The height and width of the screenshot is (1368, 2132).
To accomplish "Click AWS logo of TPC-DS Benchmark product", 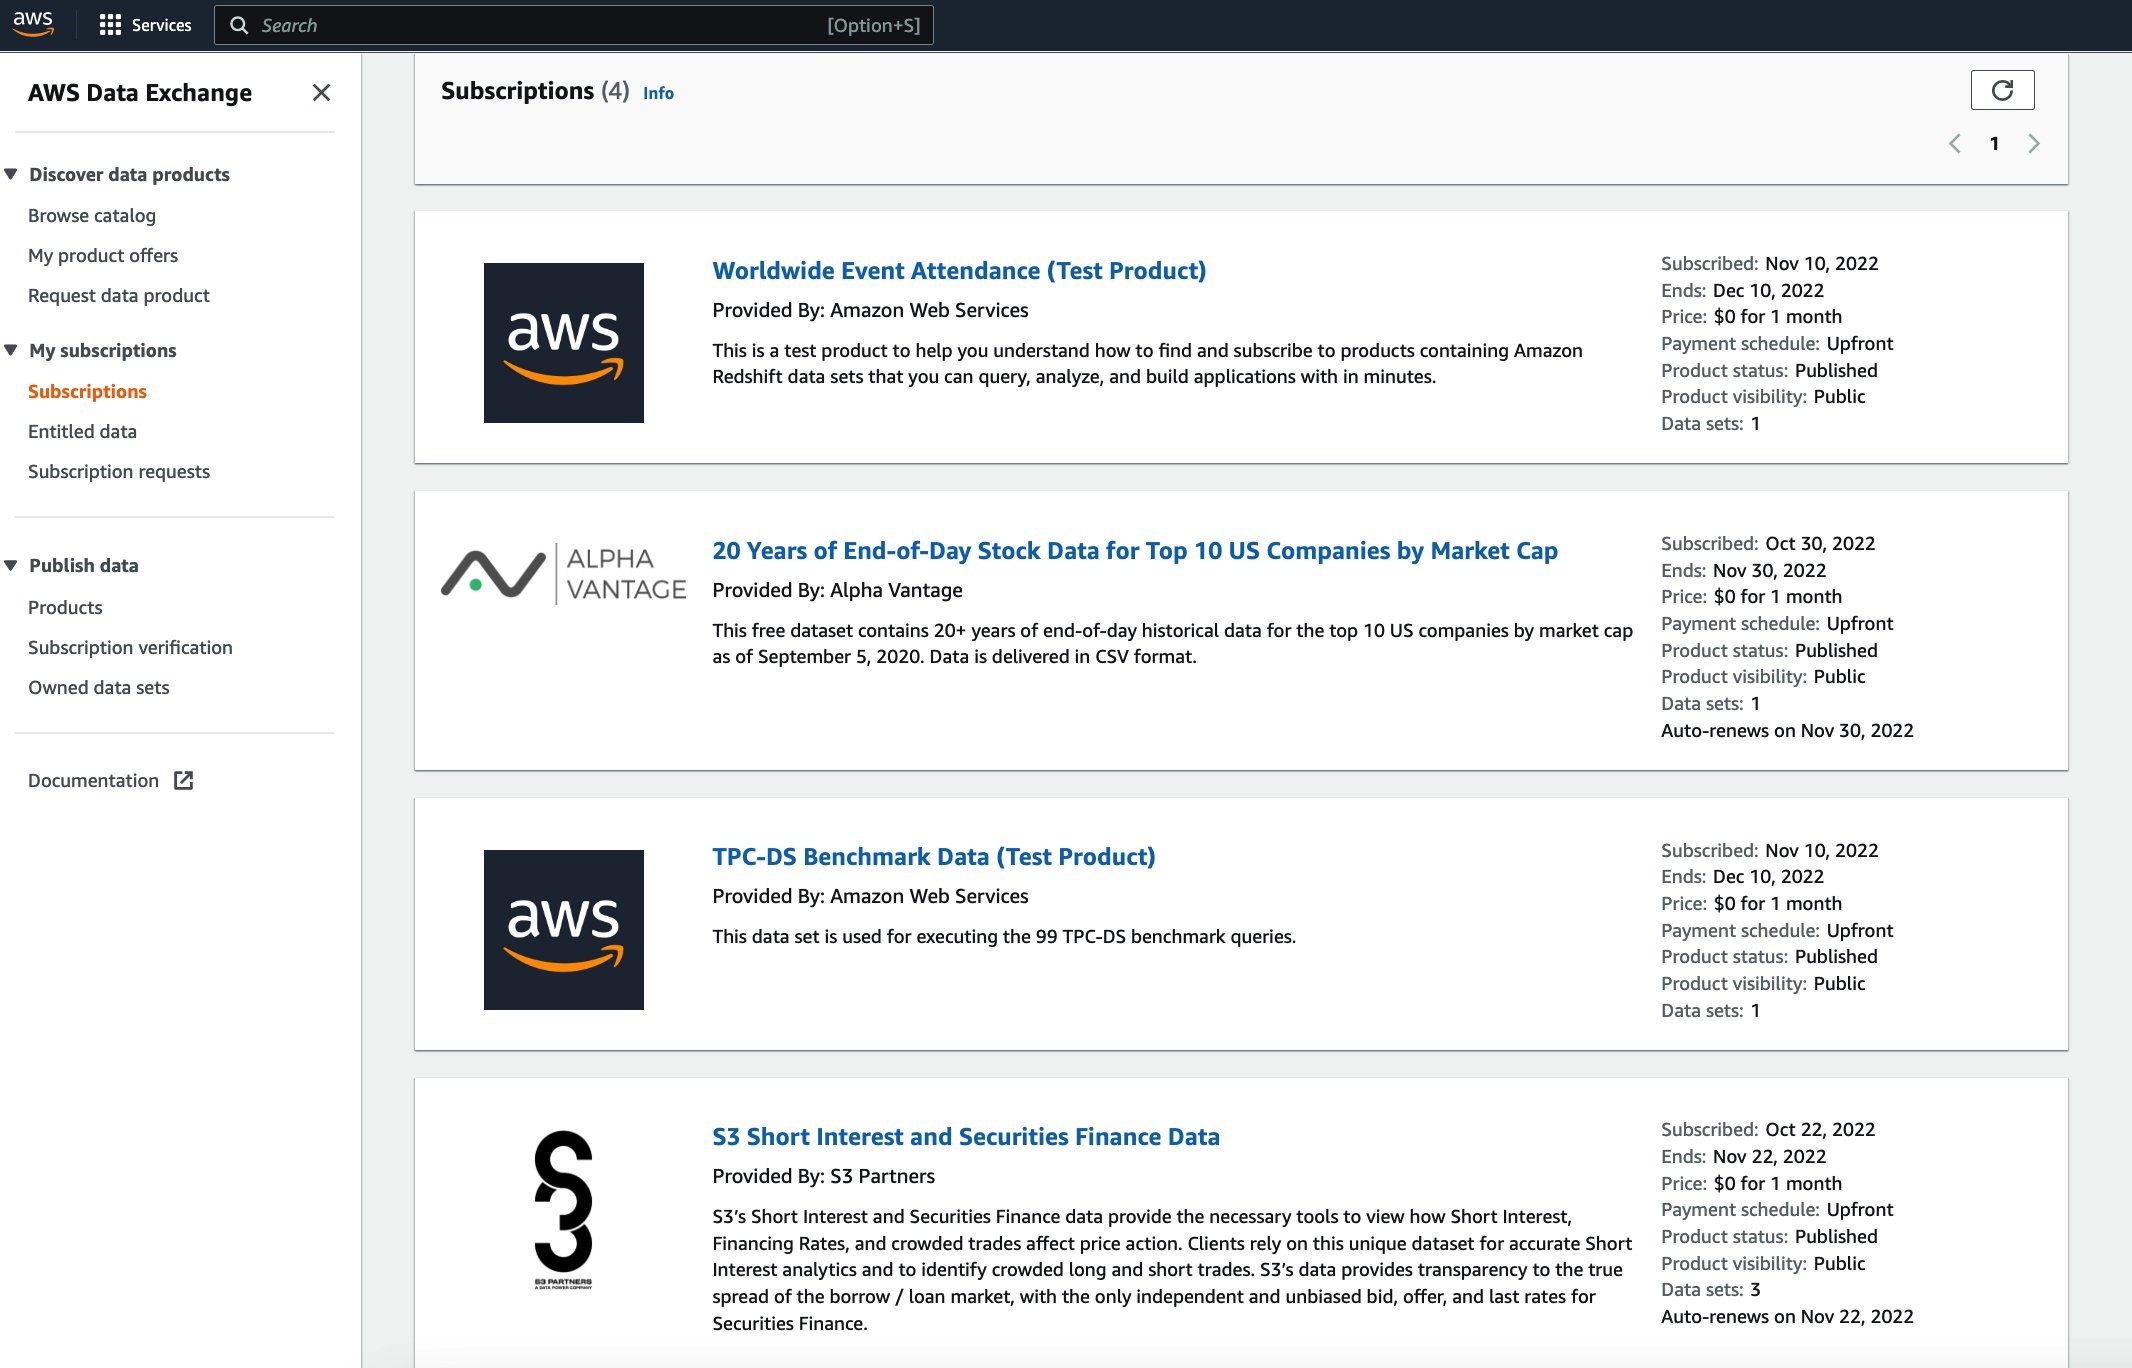I will tap(564, 930).
